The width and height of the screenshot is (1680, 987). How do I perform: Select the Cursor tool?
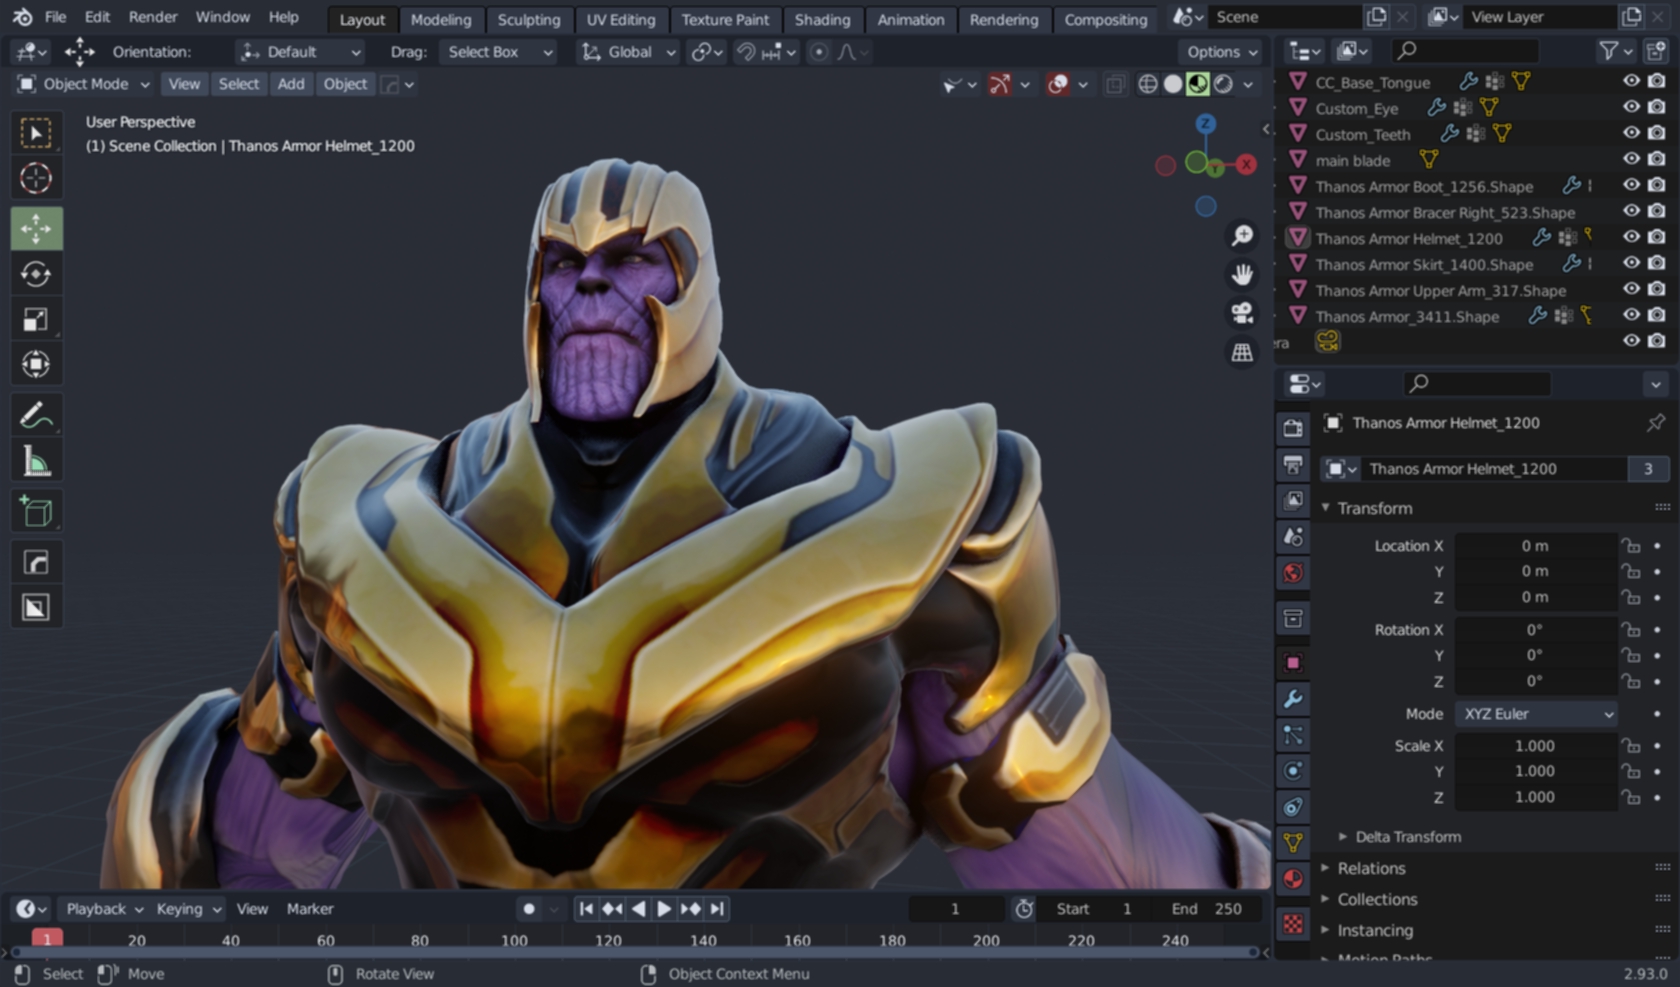point(36,178)
